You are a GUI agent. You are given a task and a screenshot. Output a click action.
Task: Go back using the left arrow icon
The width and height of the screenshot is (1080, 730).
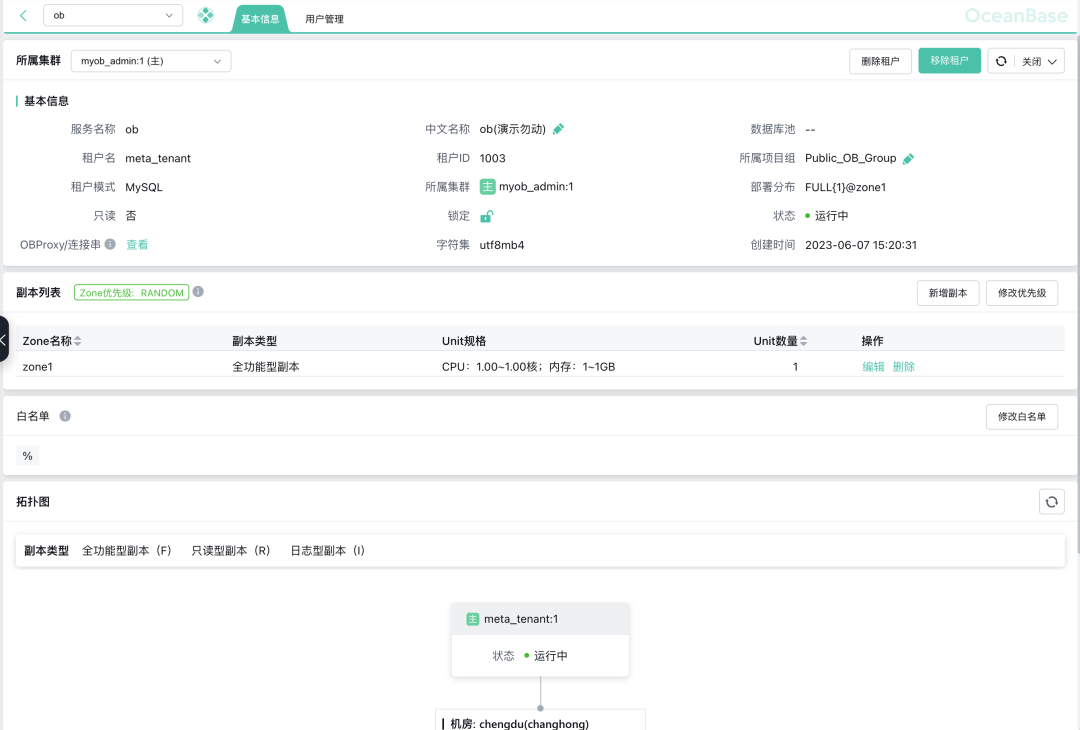tap(23, 16)
